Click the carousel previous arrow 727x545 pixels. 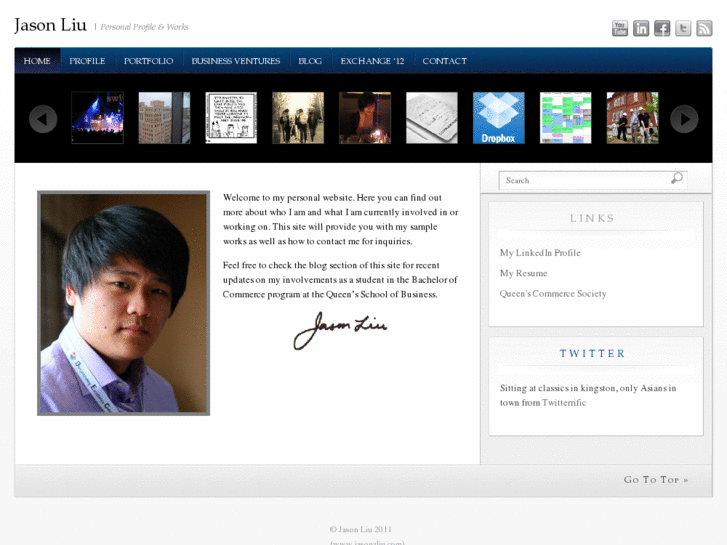point(43,119)
